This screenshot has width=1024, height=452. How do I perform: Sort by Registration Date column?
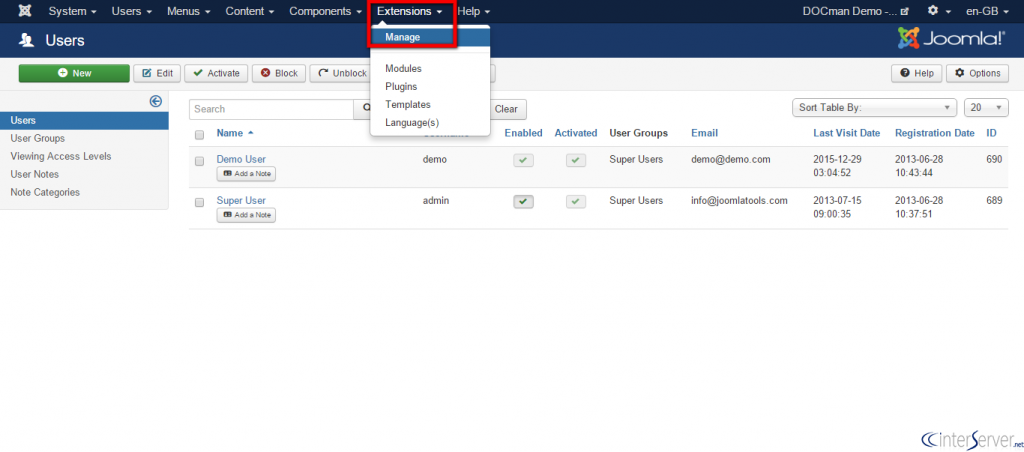click(935, 133)
